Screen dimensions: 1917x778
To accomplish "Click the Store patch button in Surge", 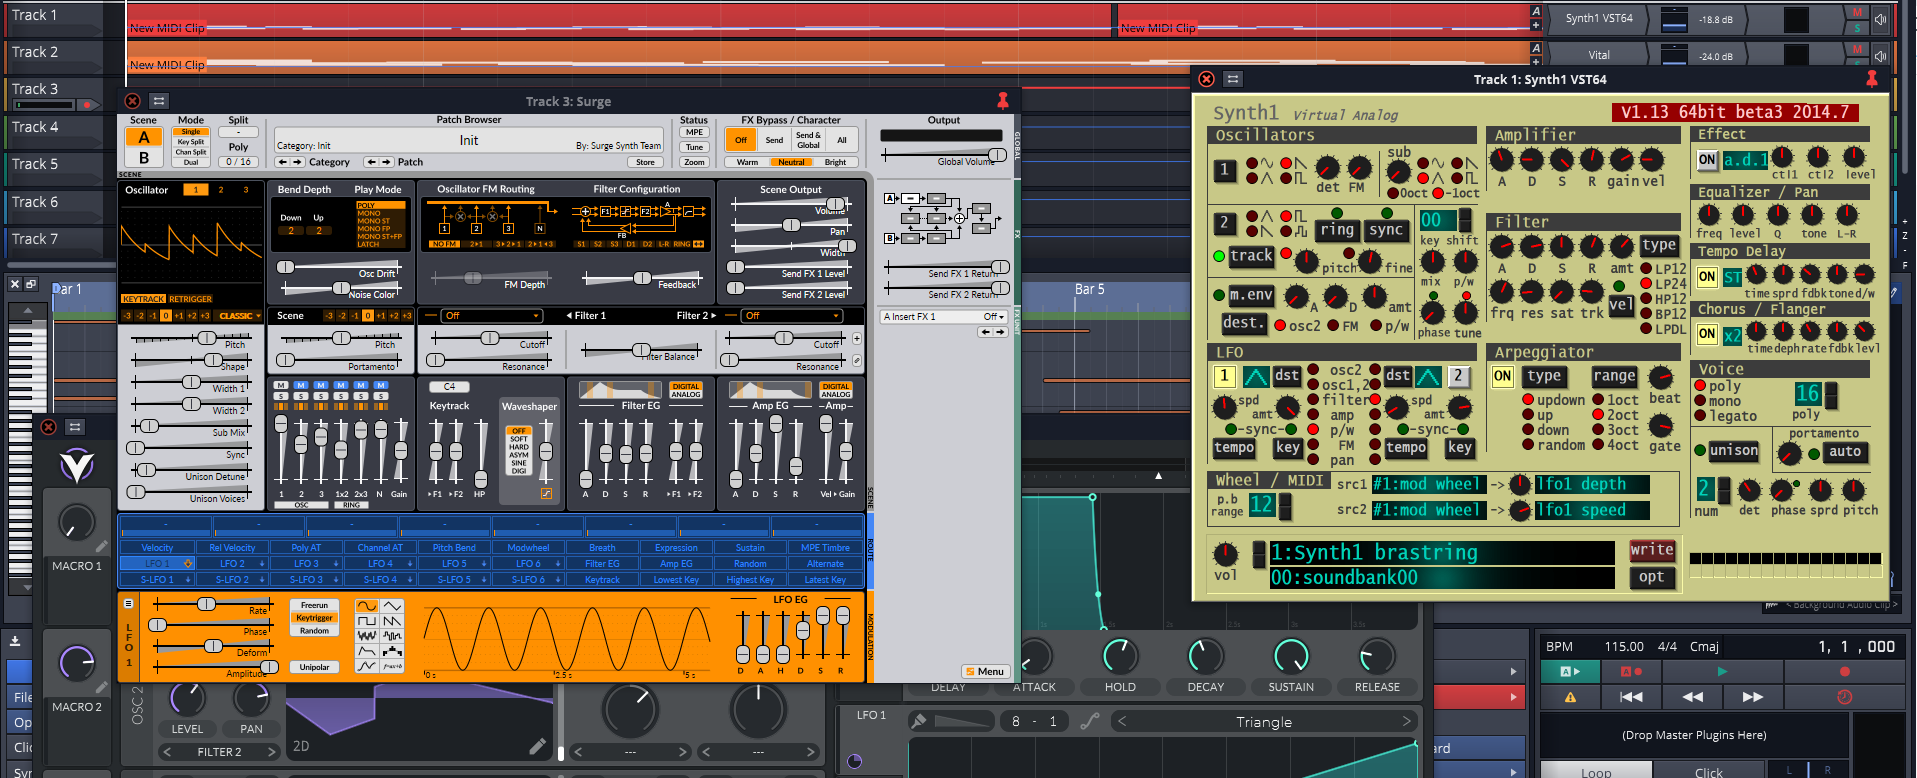I will (645, 162).
